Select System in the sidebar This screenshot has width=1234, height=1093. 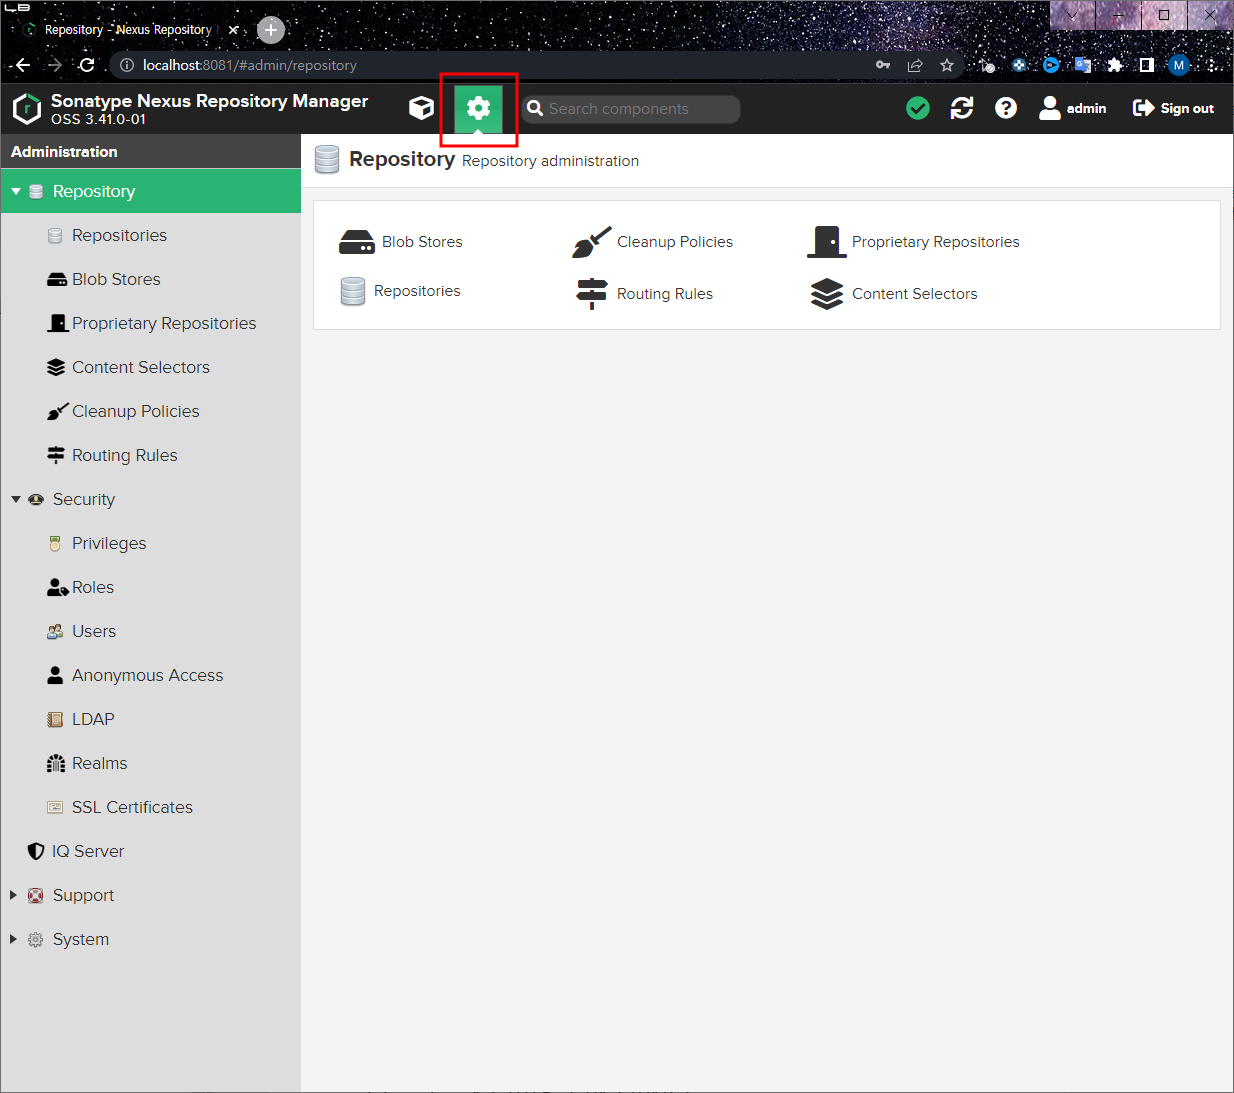click(x=151, y=939)
